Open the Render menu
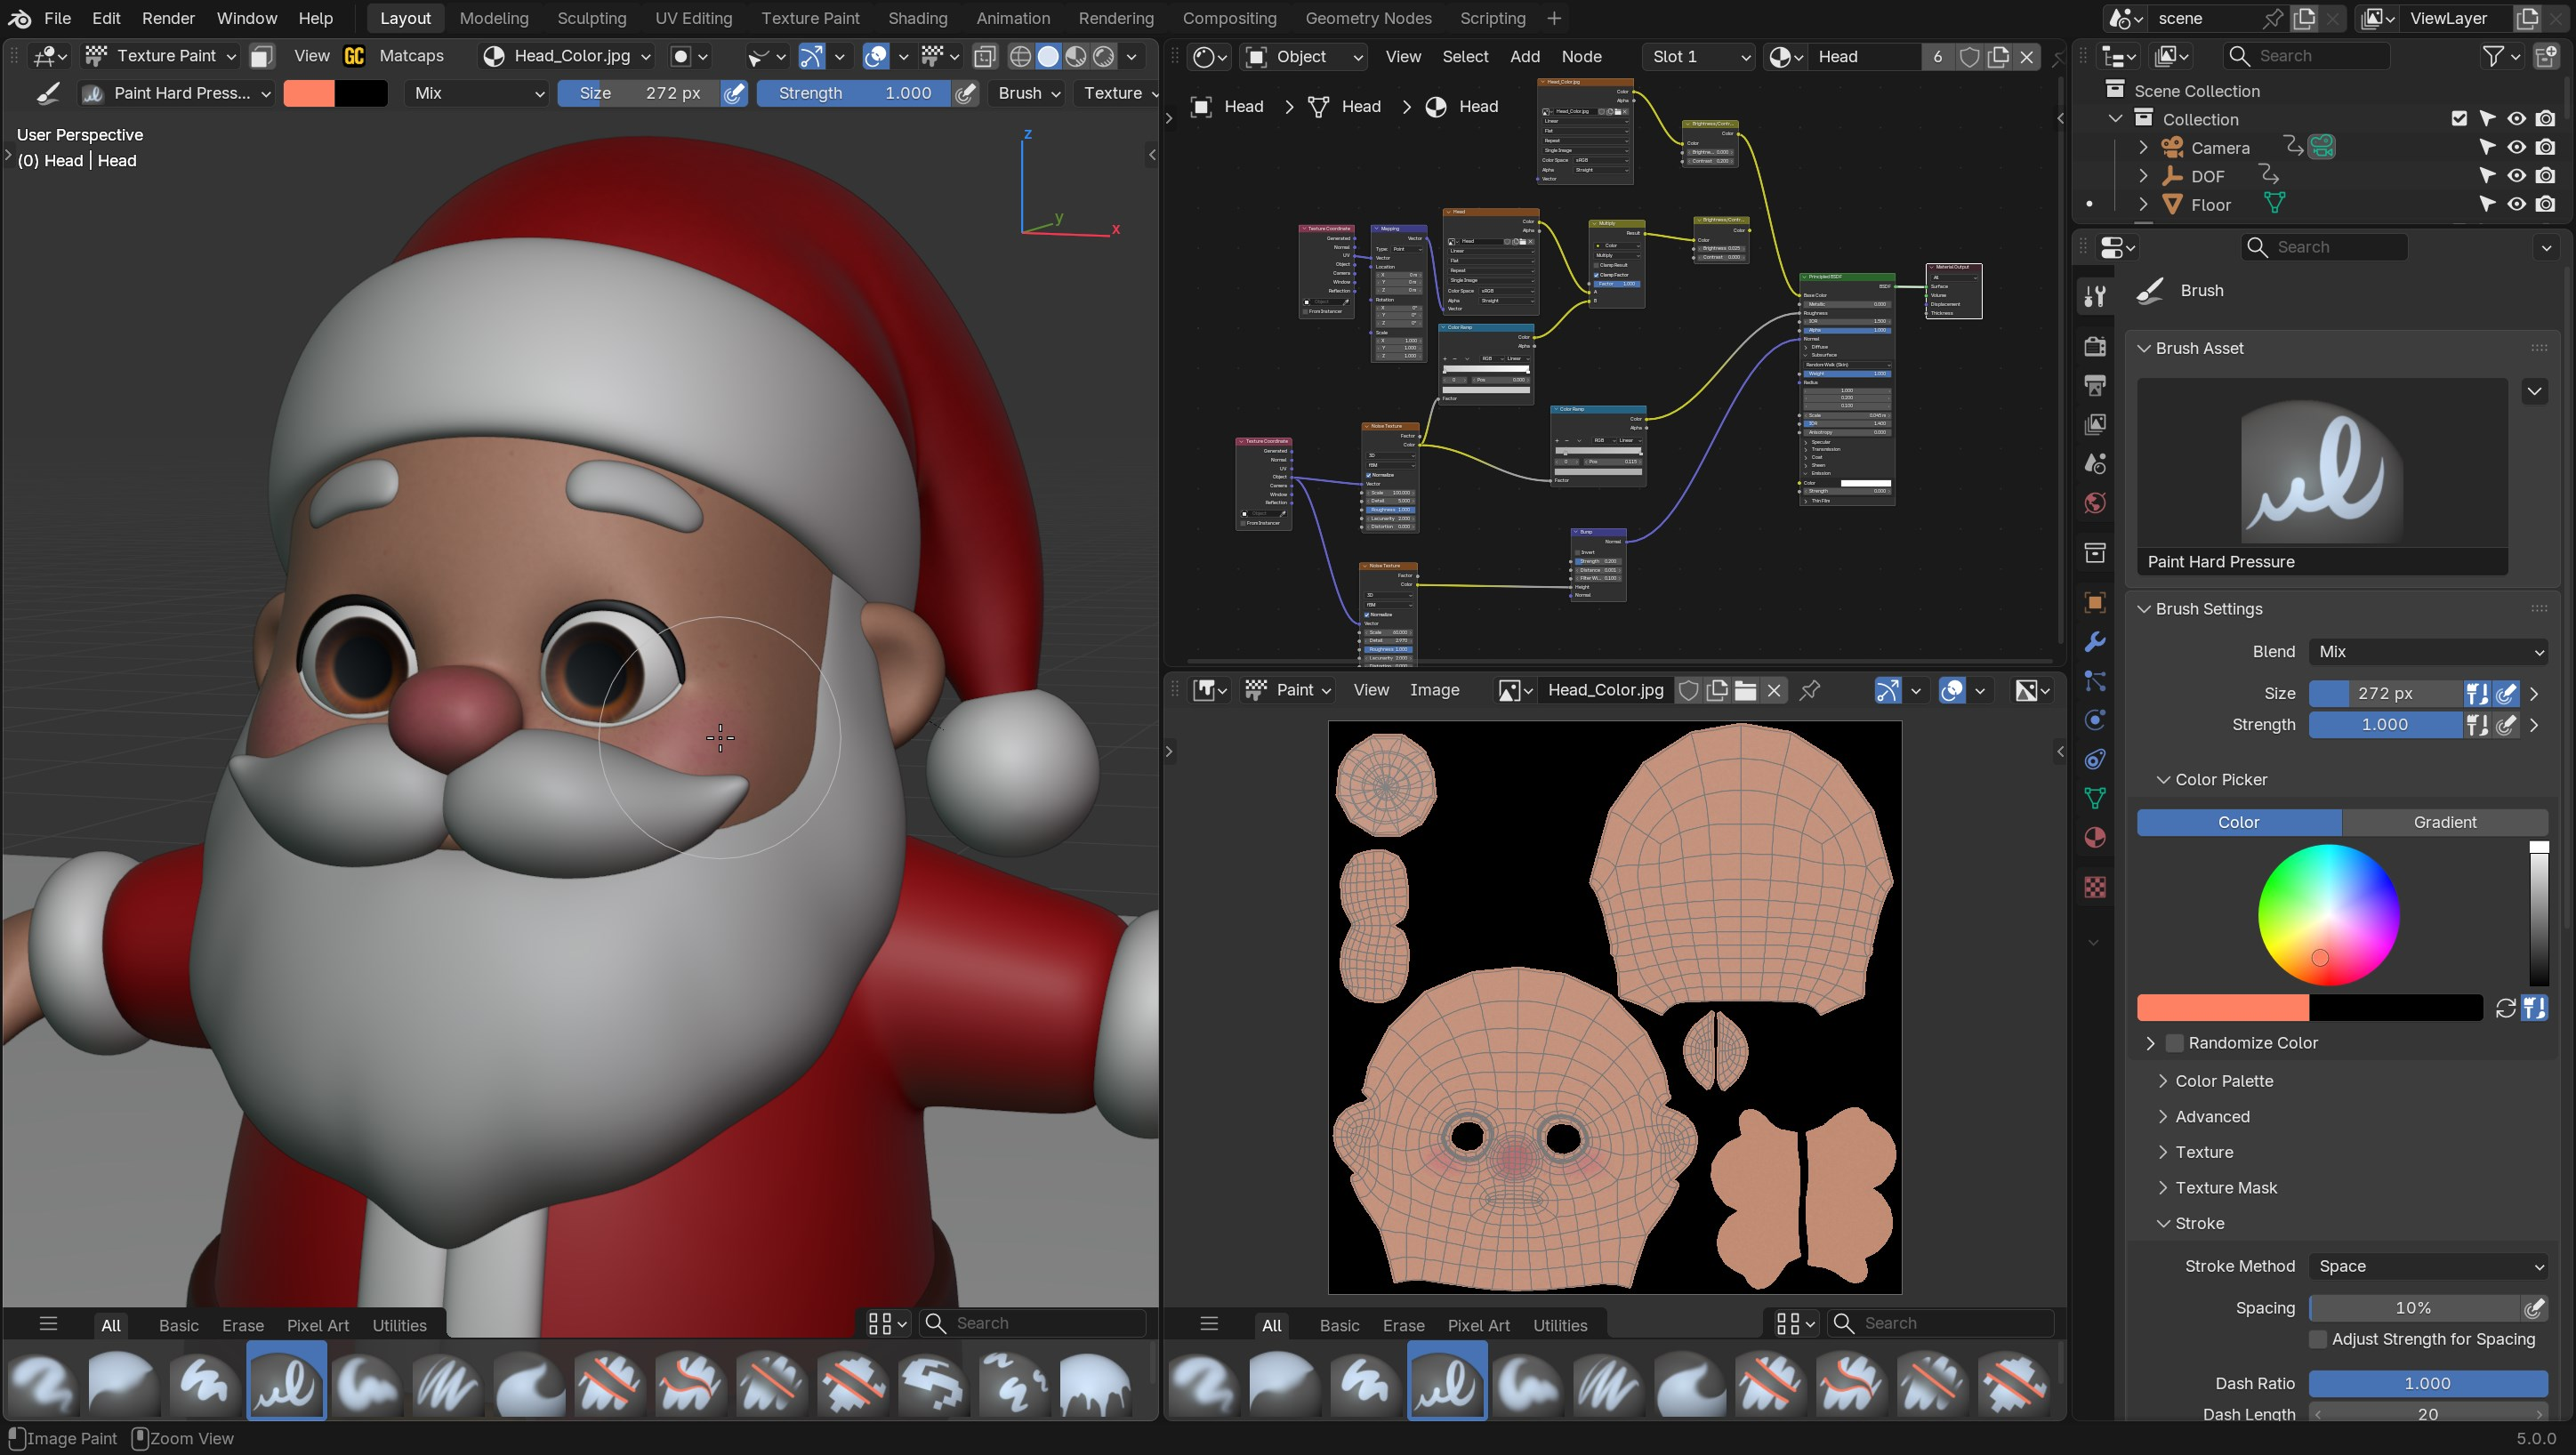 click(168, 18)
